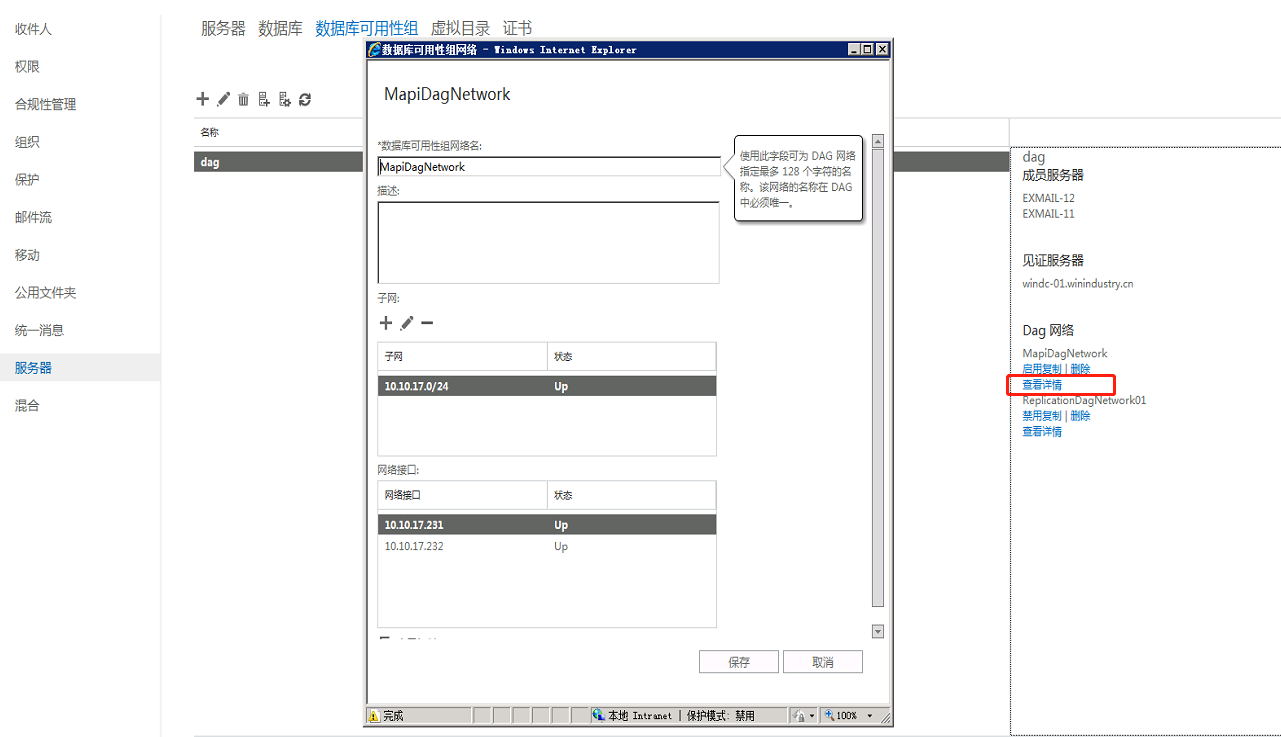This screenshot has width=1281, height=737.
Task: Minimize the DAG network dialog window
Action: (853, 49)
